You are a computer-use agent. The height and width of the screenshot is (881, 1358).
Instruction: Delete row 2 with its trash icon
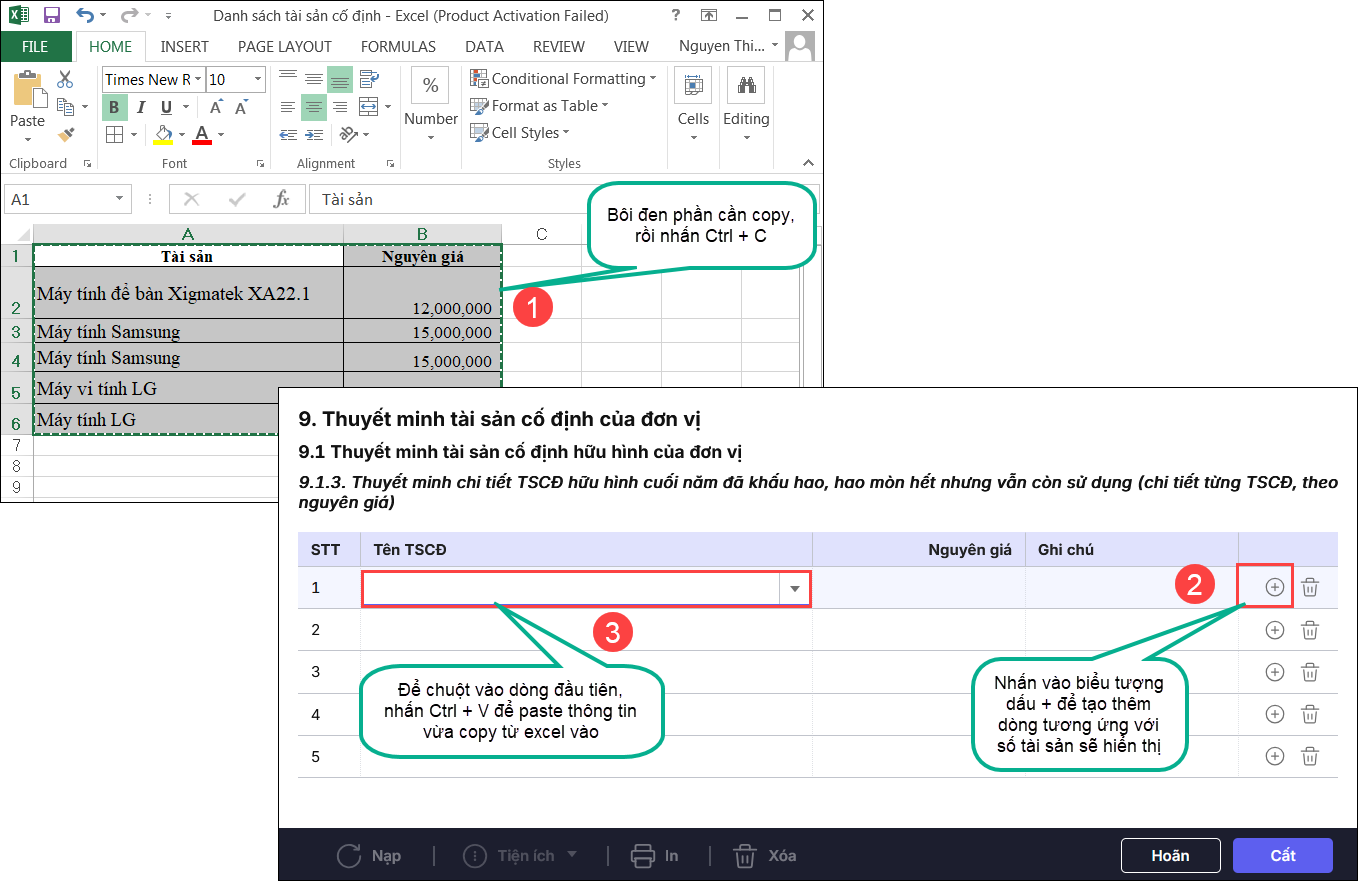(x=1310, y=630)
